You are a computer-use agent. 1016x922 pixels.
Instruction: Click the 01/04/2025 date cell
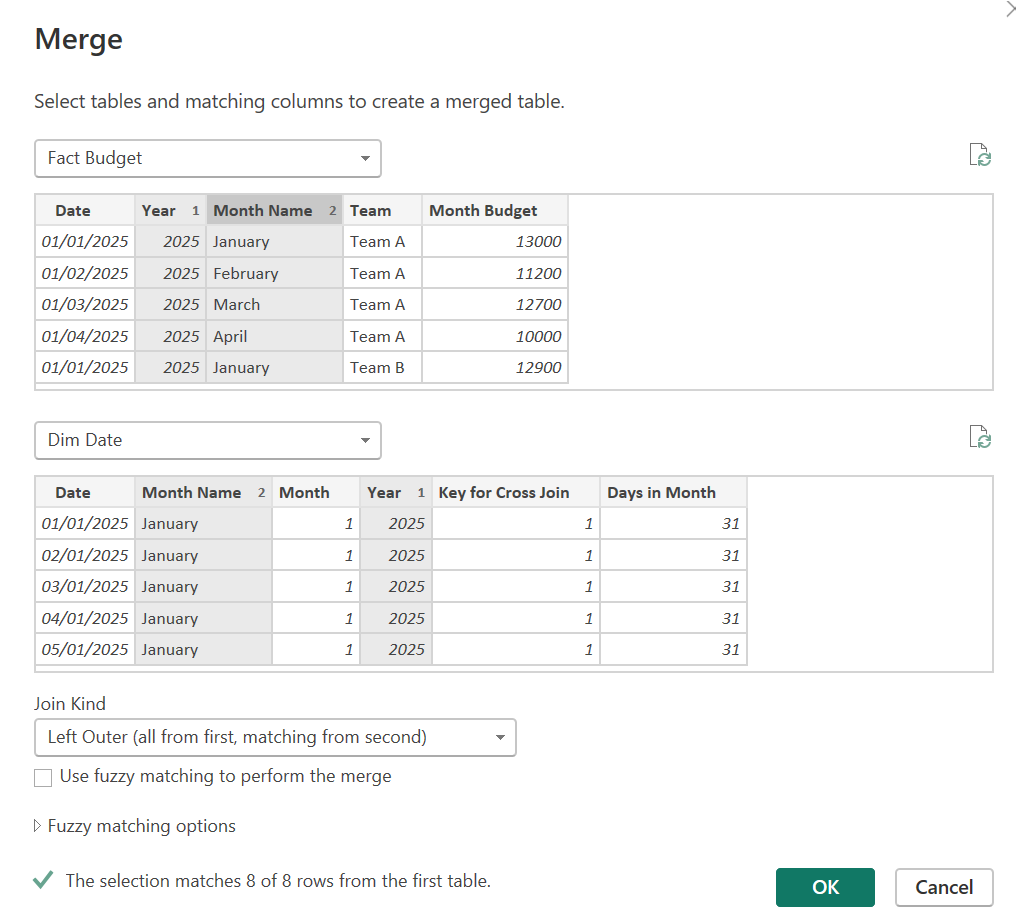coord(85,336)
